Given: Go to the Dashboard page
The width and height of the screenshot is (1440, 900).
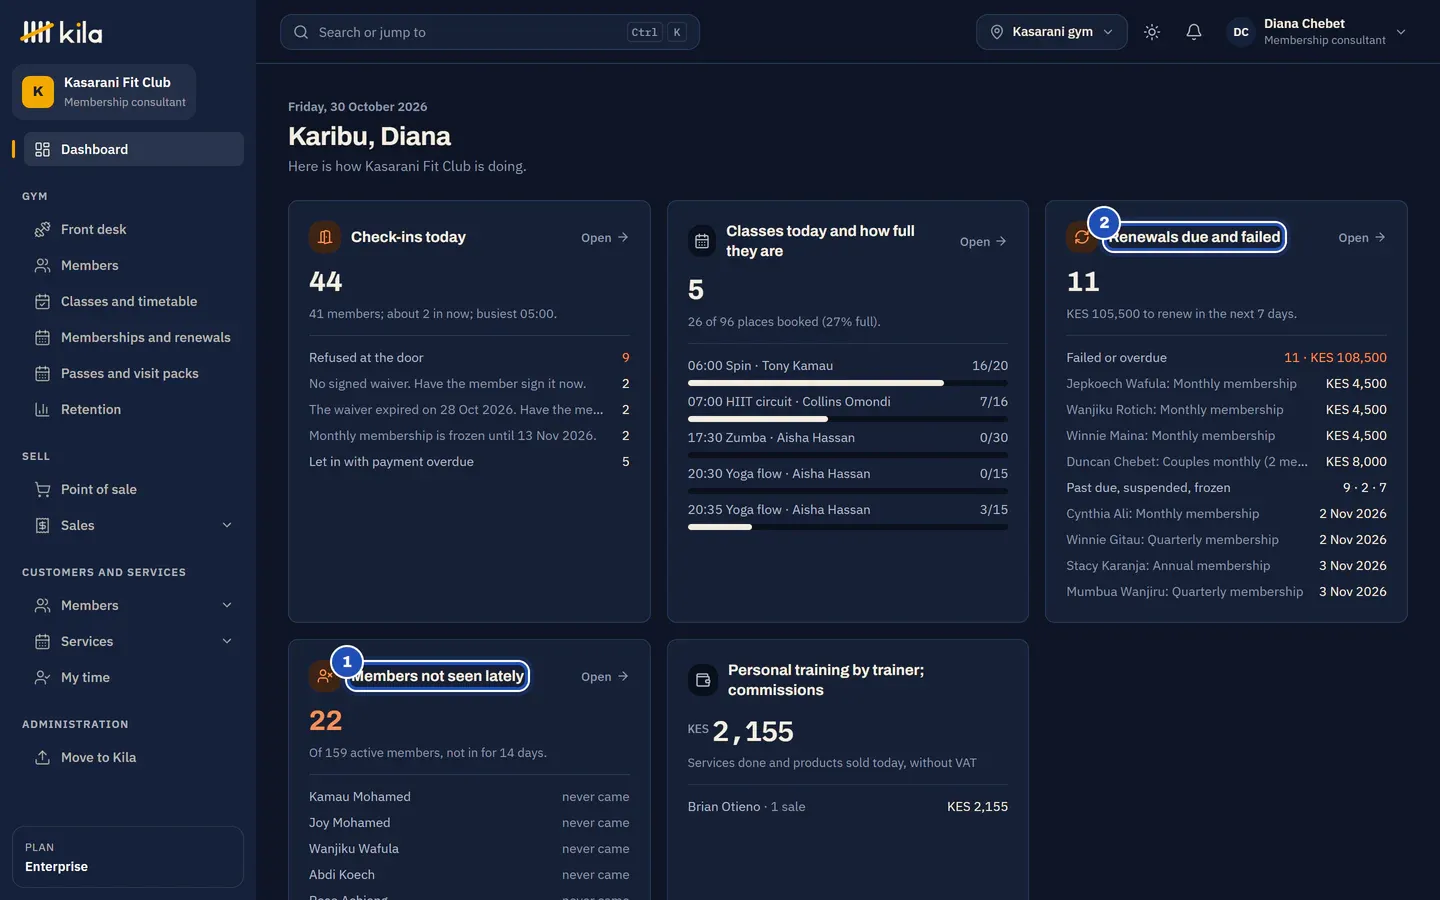Looking at the screenshot, I should coord(134,149).
